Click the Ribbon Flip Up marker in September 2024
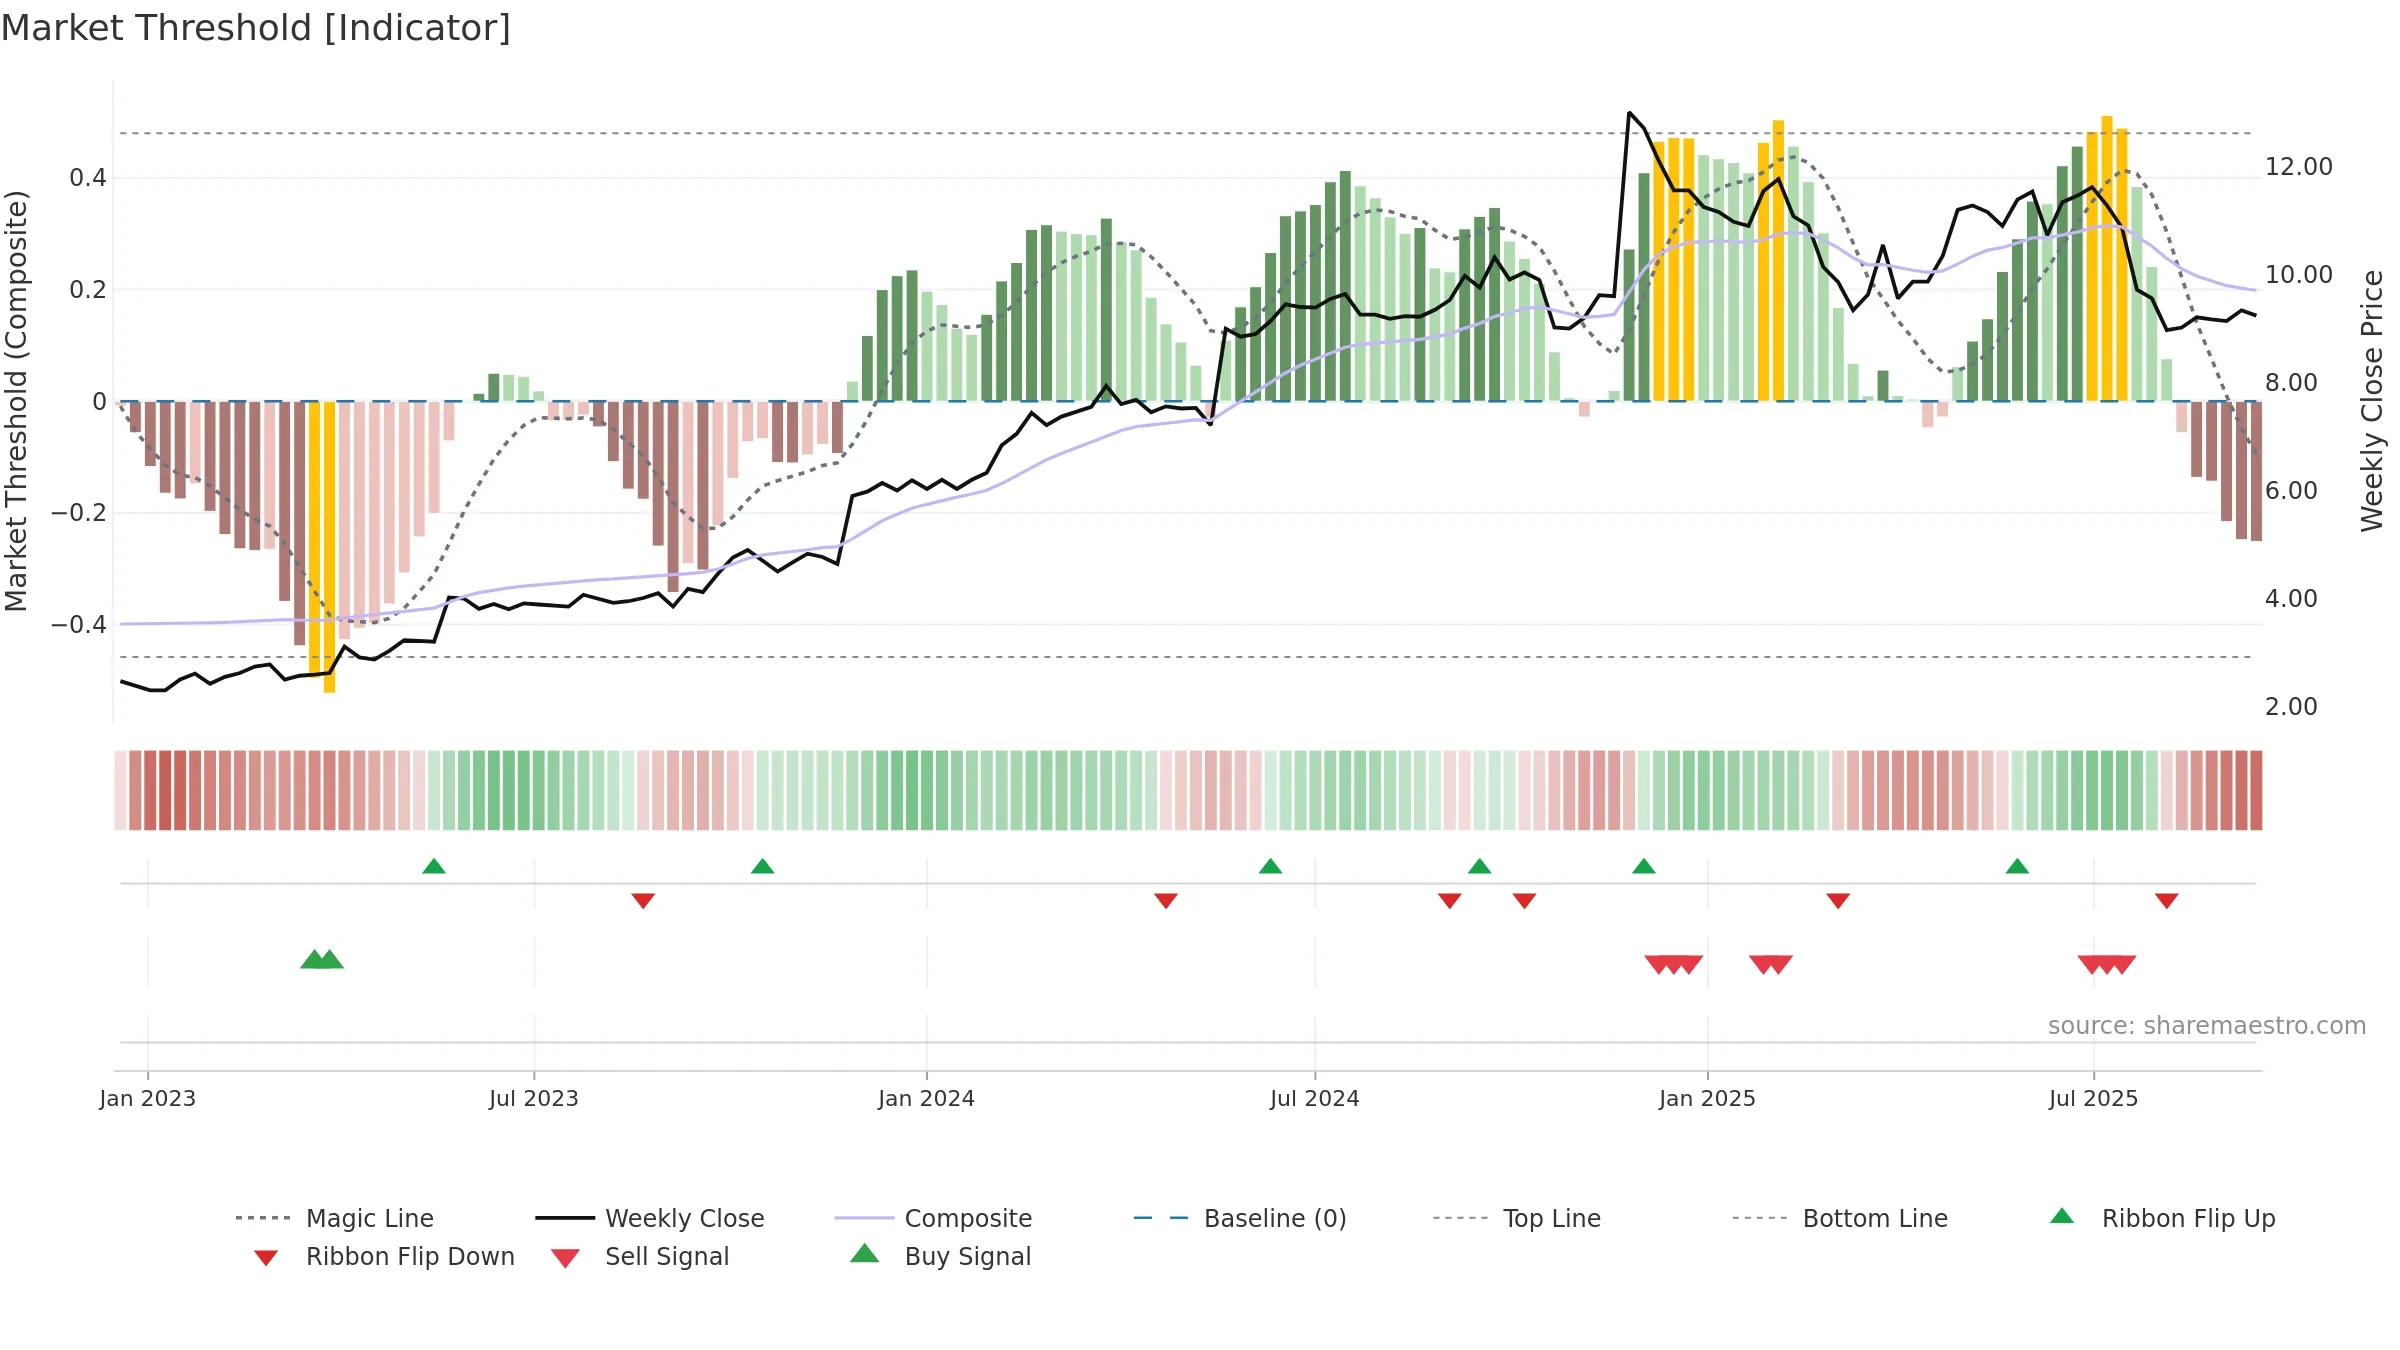 (x=1480, y=866)
